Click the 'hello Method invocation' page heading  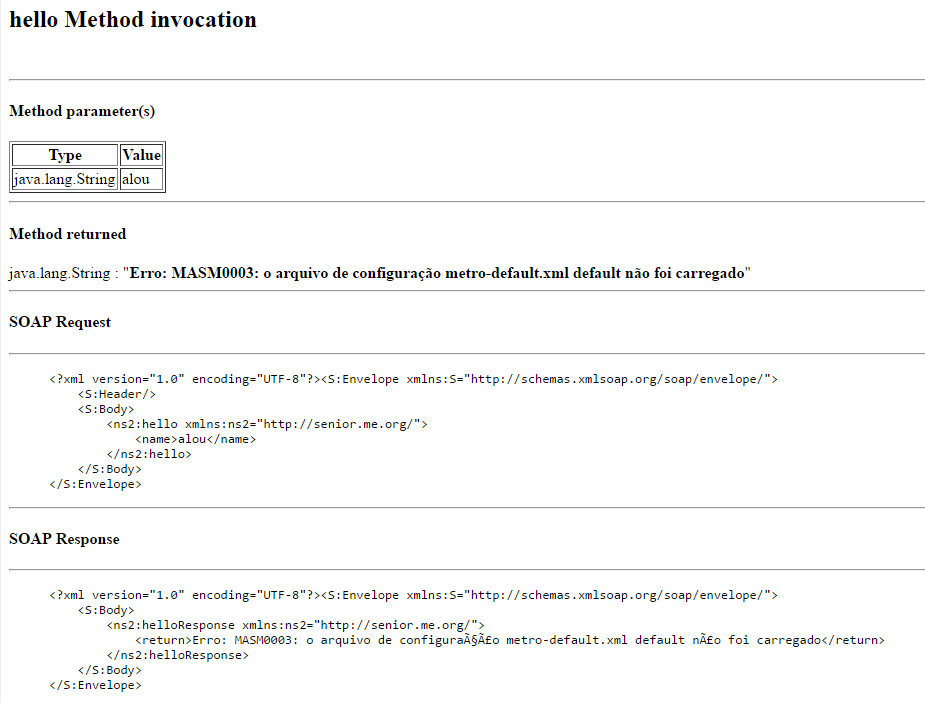[x=133, y=20]
